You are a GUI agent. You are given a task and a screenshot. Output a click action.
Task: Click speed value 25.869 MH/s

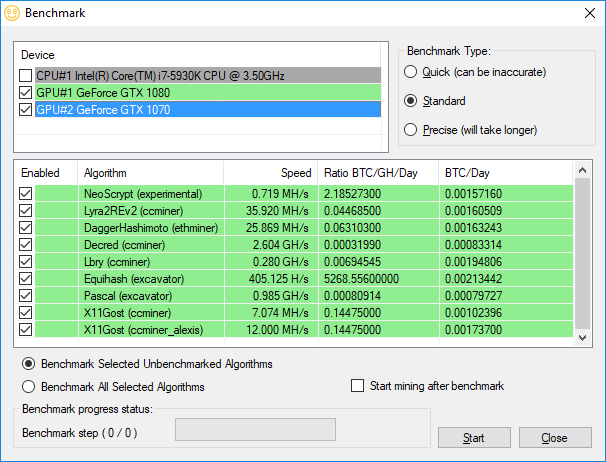(277, 227)
